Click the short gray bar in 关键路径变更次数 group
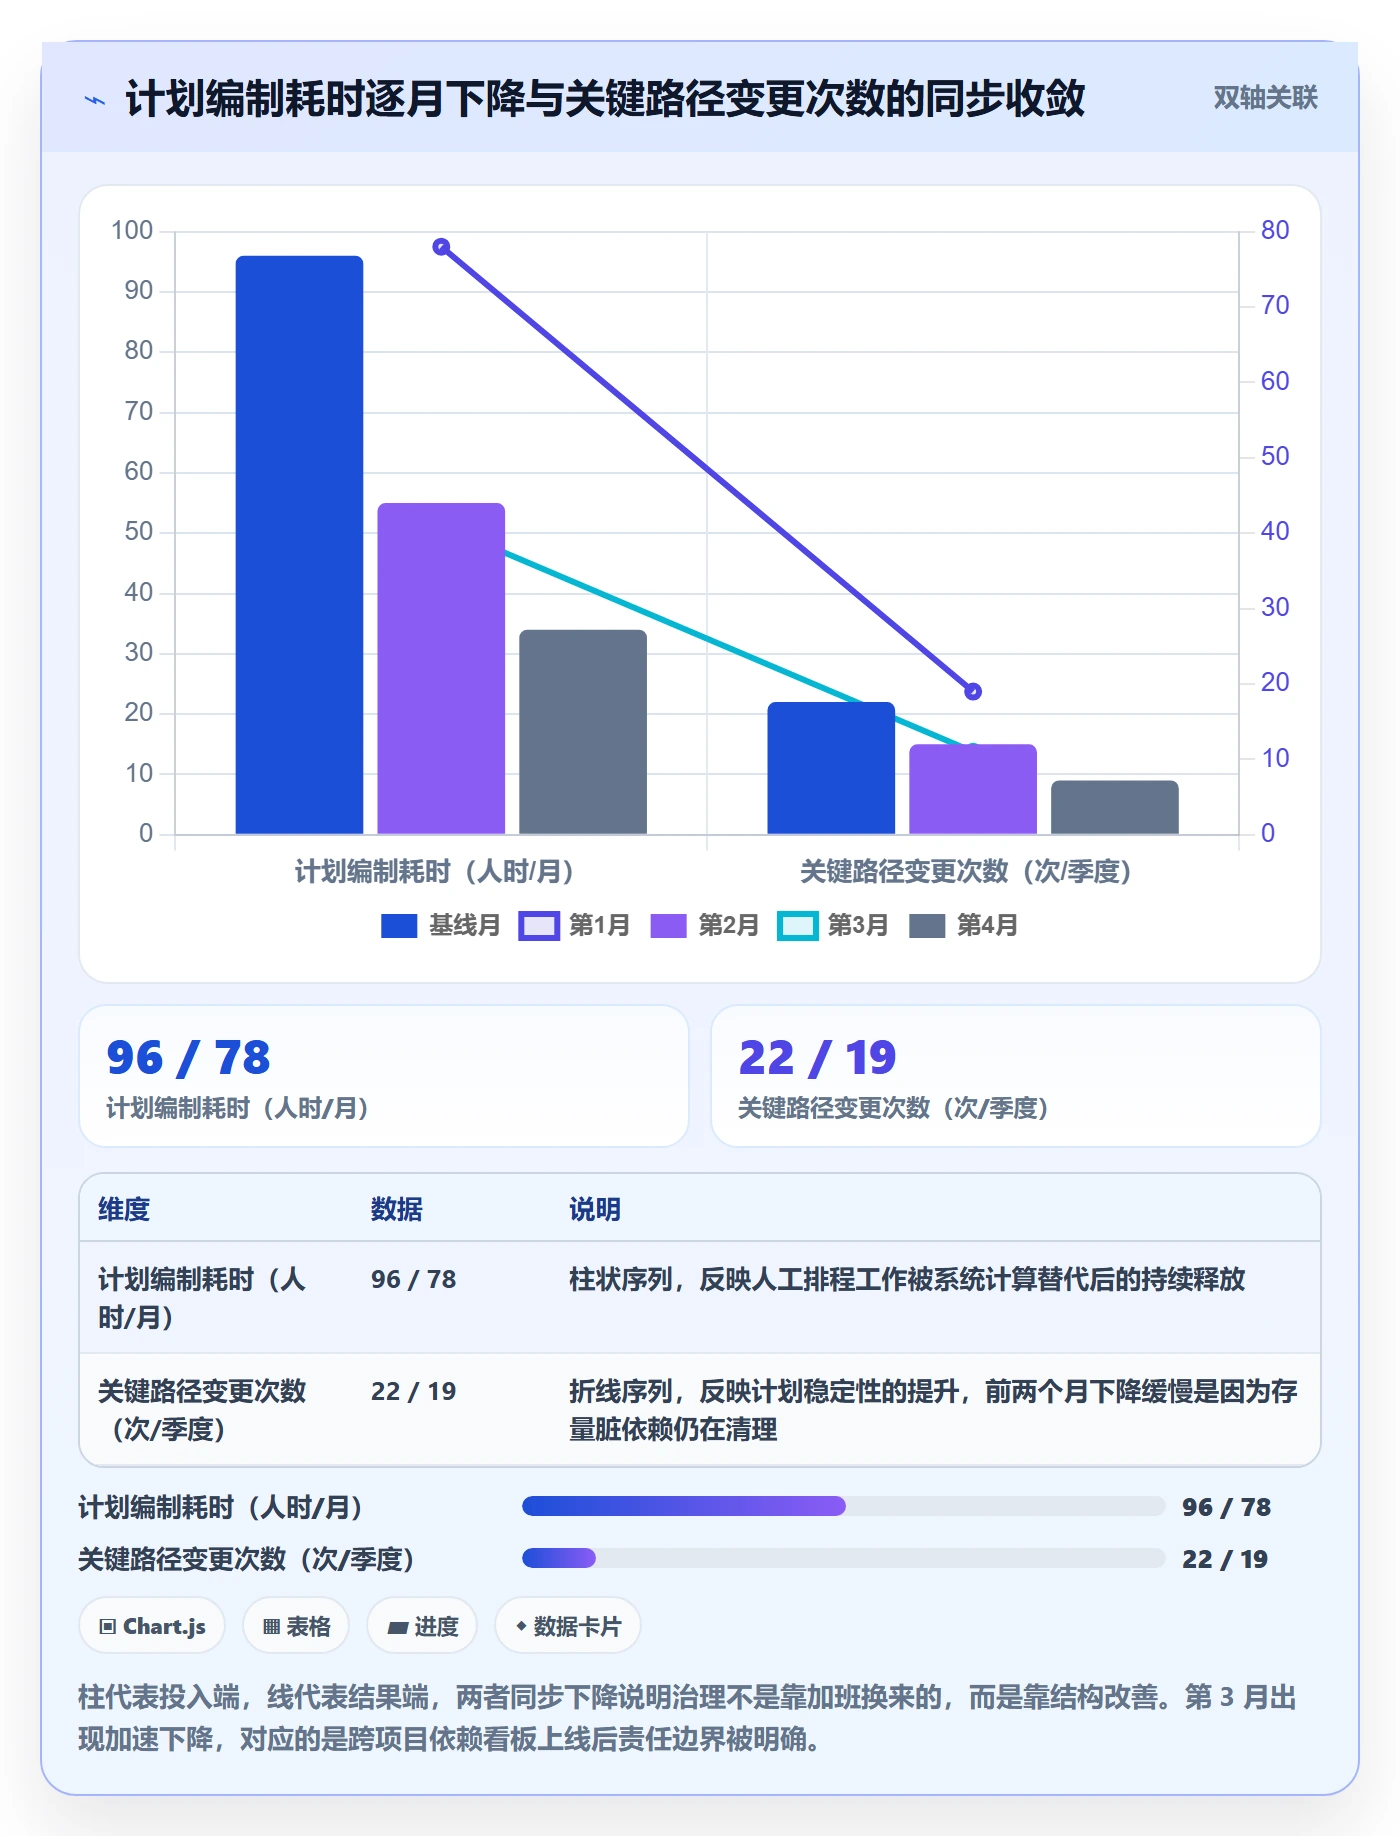1400x1836 pixels. click(1115, 807)
